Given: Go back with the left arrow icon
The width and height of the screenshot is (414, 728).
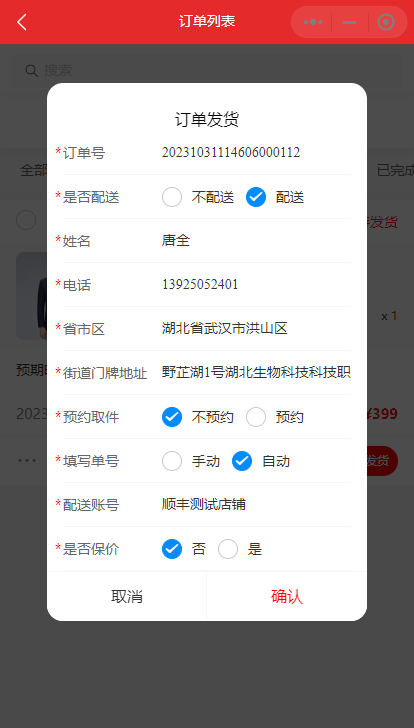Looking at the screenshot, I should [x=22, y=22].
